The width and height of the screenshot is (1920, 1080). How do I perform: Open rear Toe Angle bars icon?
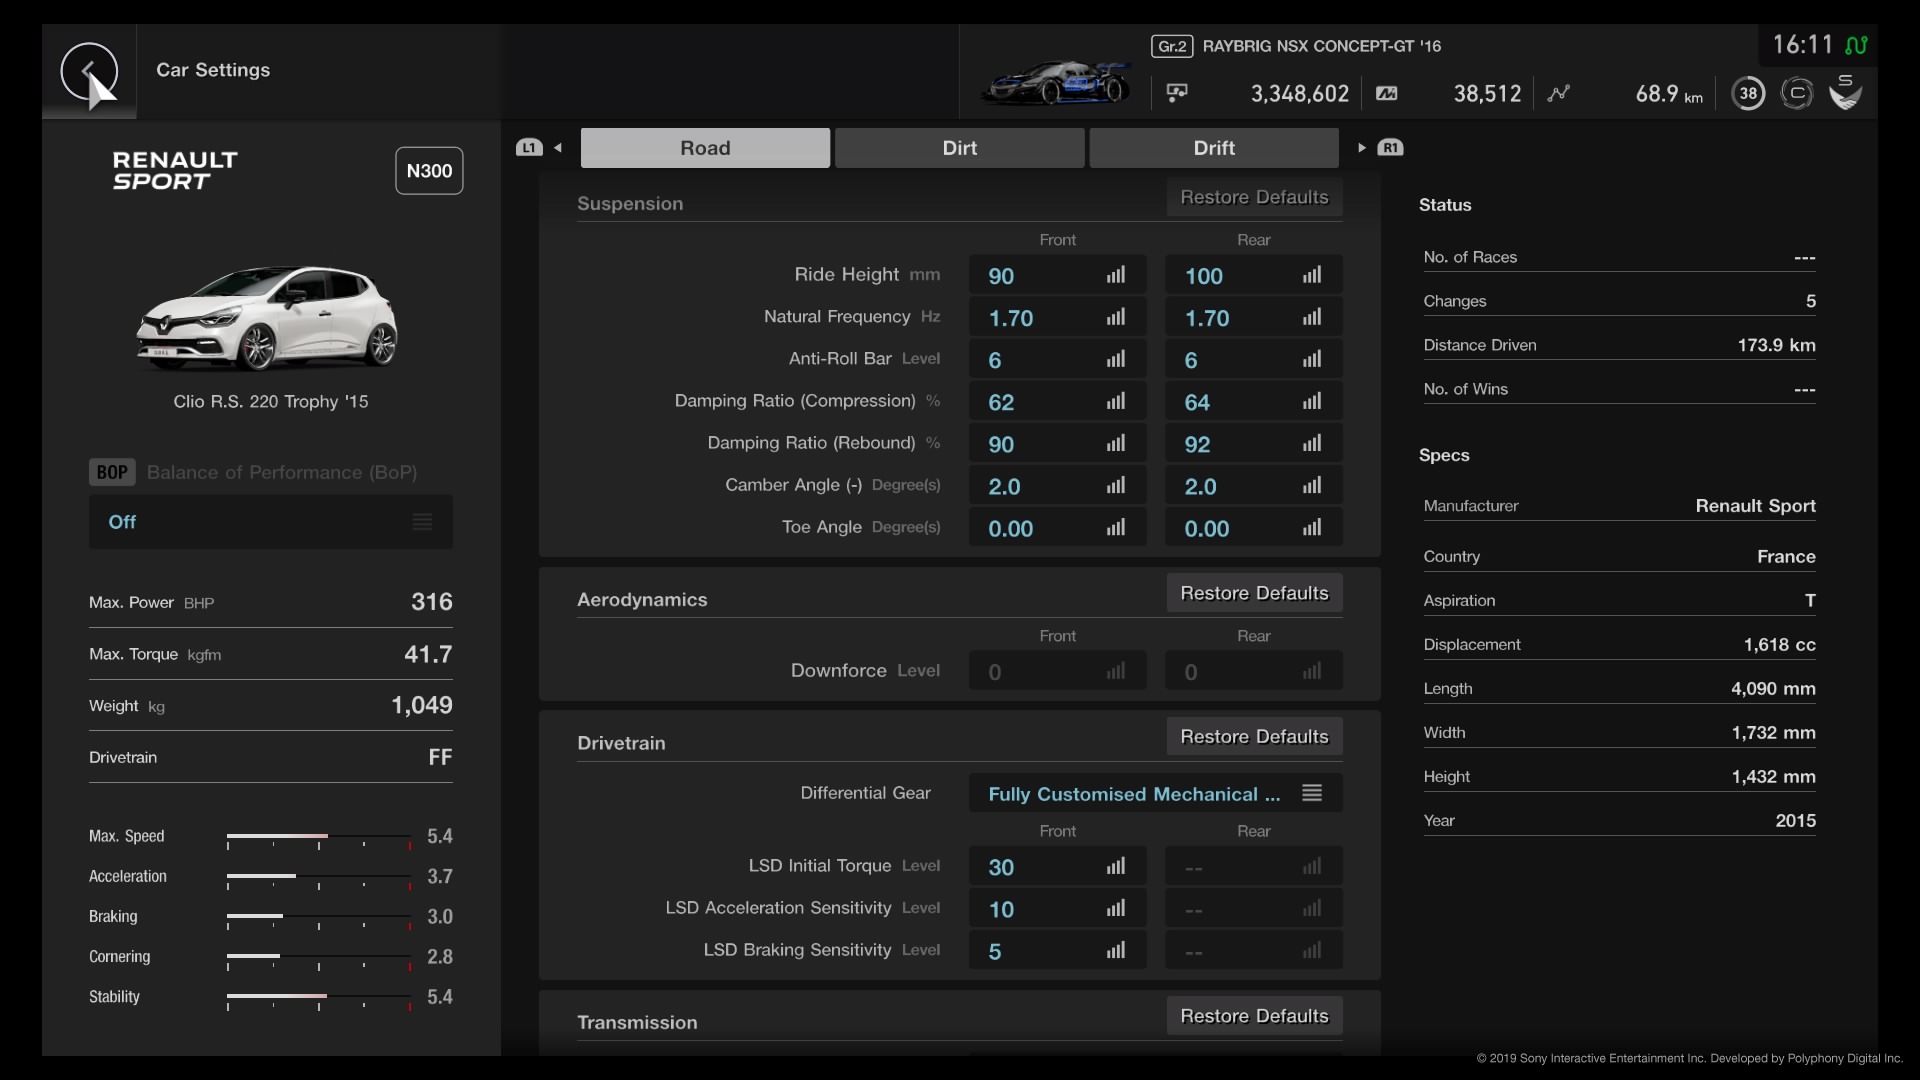pos(1312,527)
